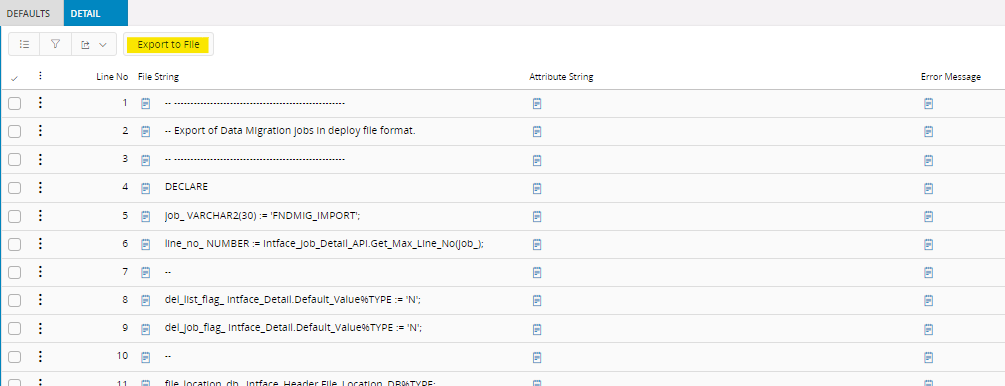The image size is (1005, 386).
Task: Check the row checkbox for line 8
Action: coord(15,301)
